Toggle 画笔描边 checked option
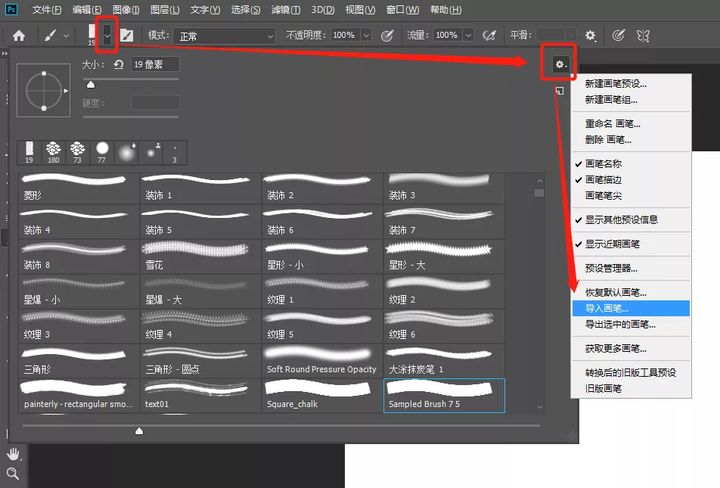 631,179
